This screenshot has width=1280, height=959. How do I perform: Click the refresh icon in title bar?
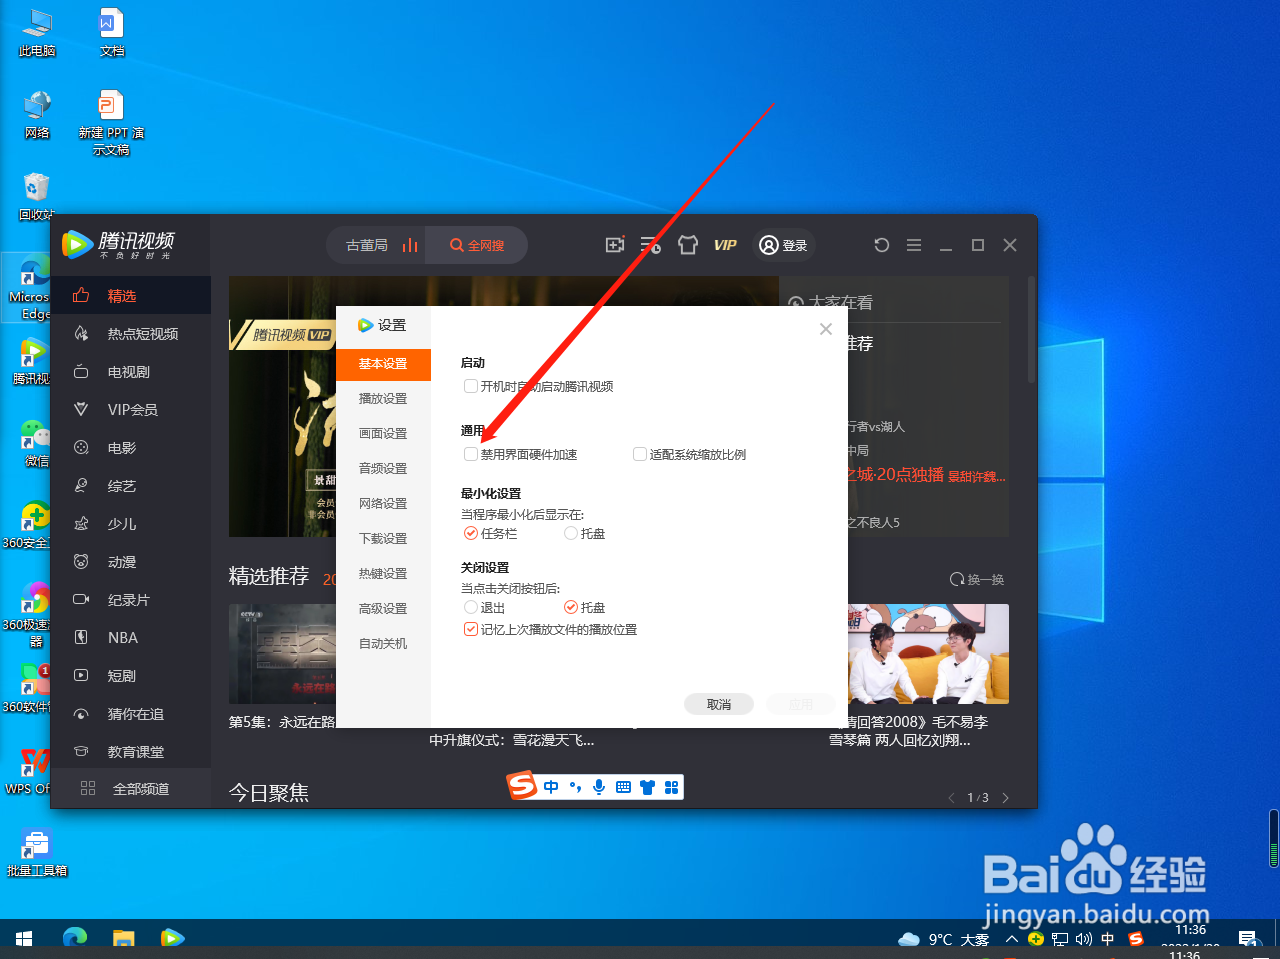pyautogui.click(x=881, y=245)
